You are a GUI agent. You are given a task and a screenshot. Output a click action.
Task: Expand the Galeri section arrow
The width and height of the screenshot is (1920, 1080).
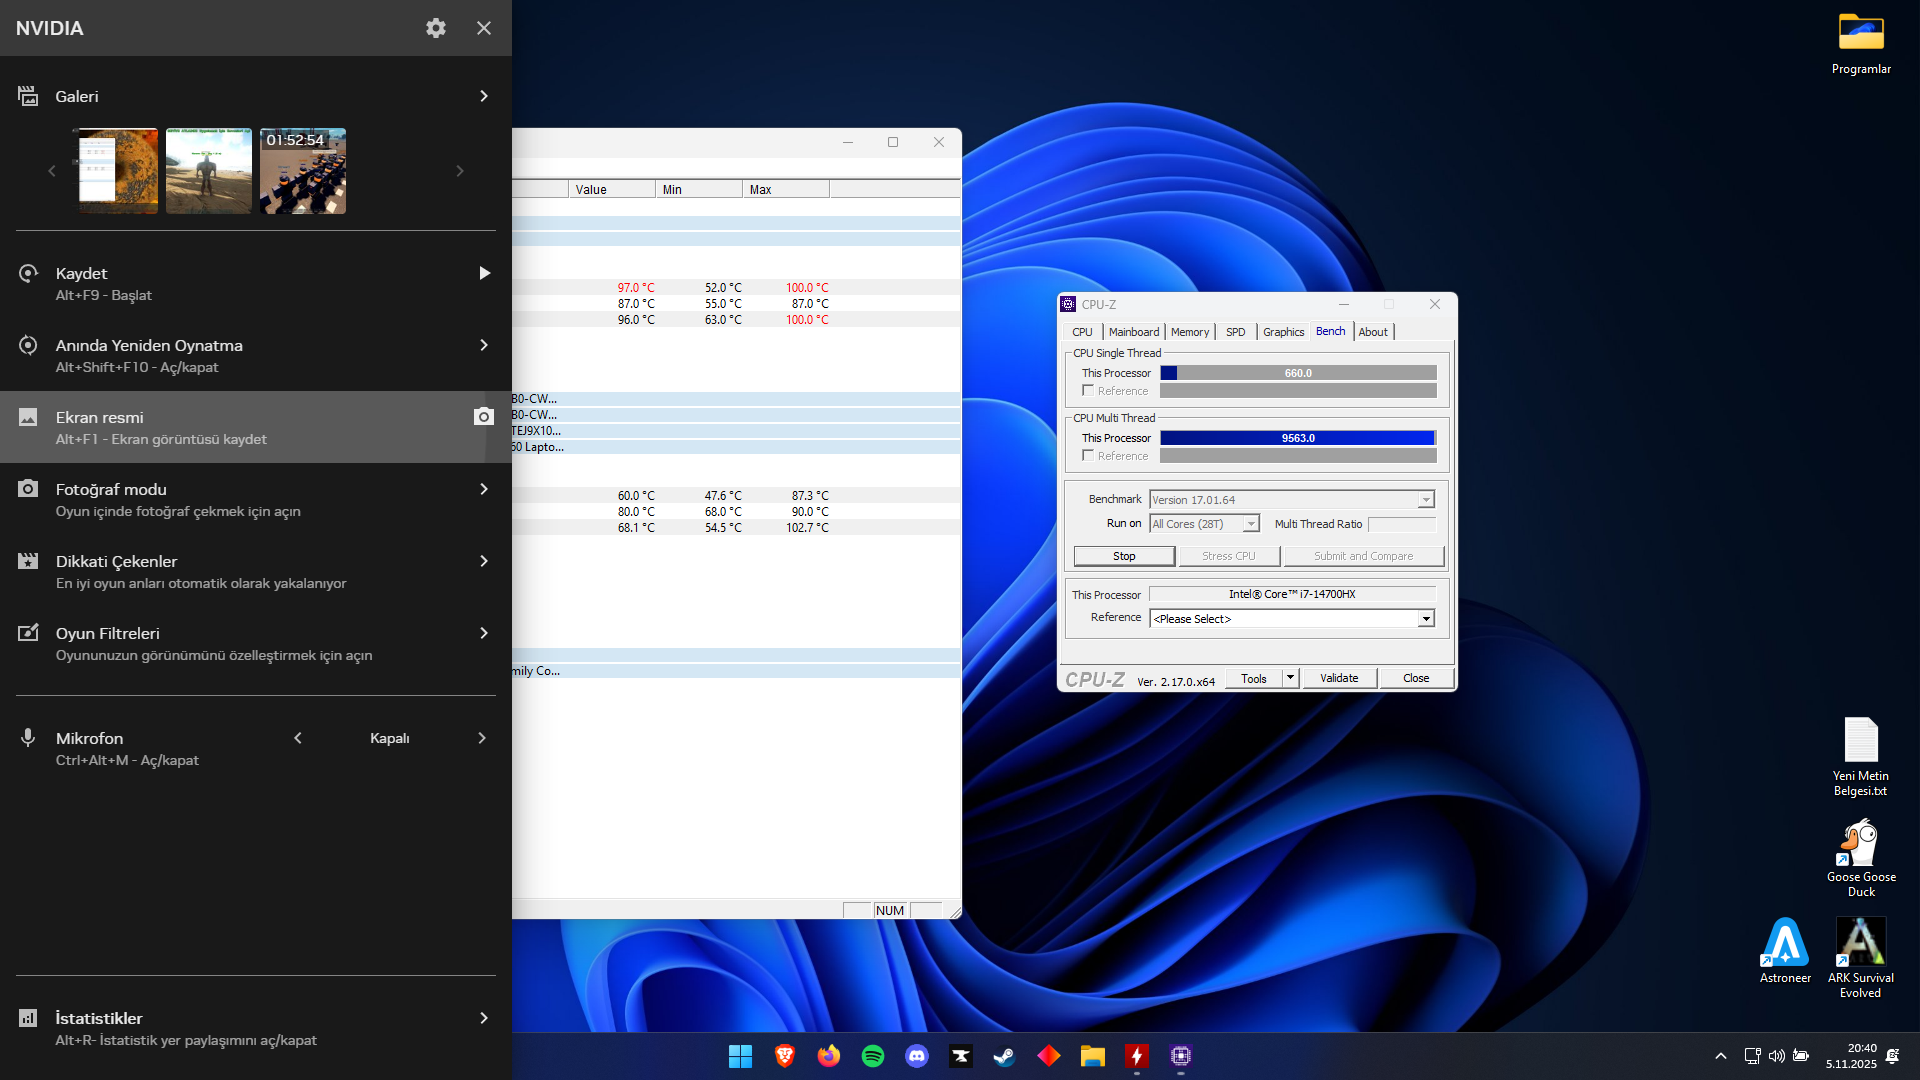pyautogui.click(x=484, y=96)
